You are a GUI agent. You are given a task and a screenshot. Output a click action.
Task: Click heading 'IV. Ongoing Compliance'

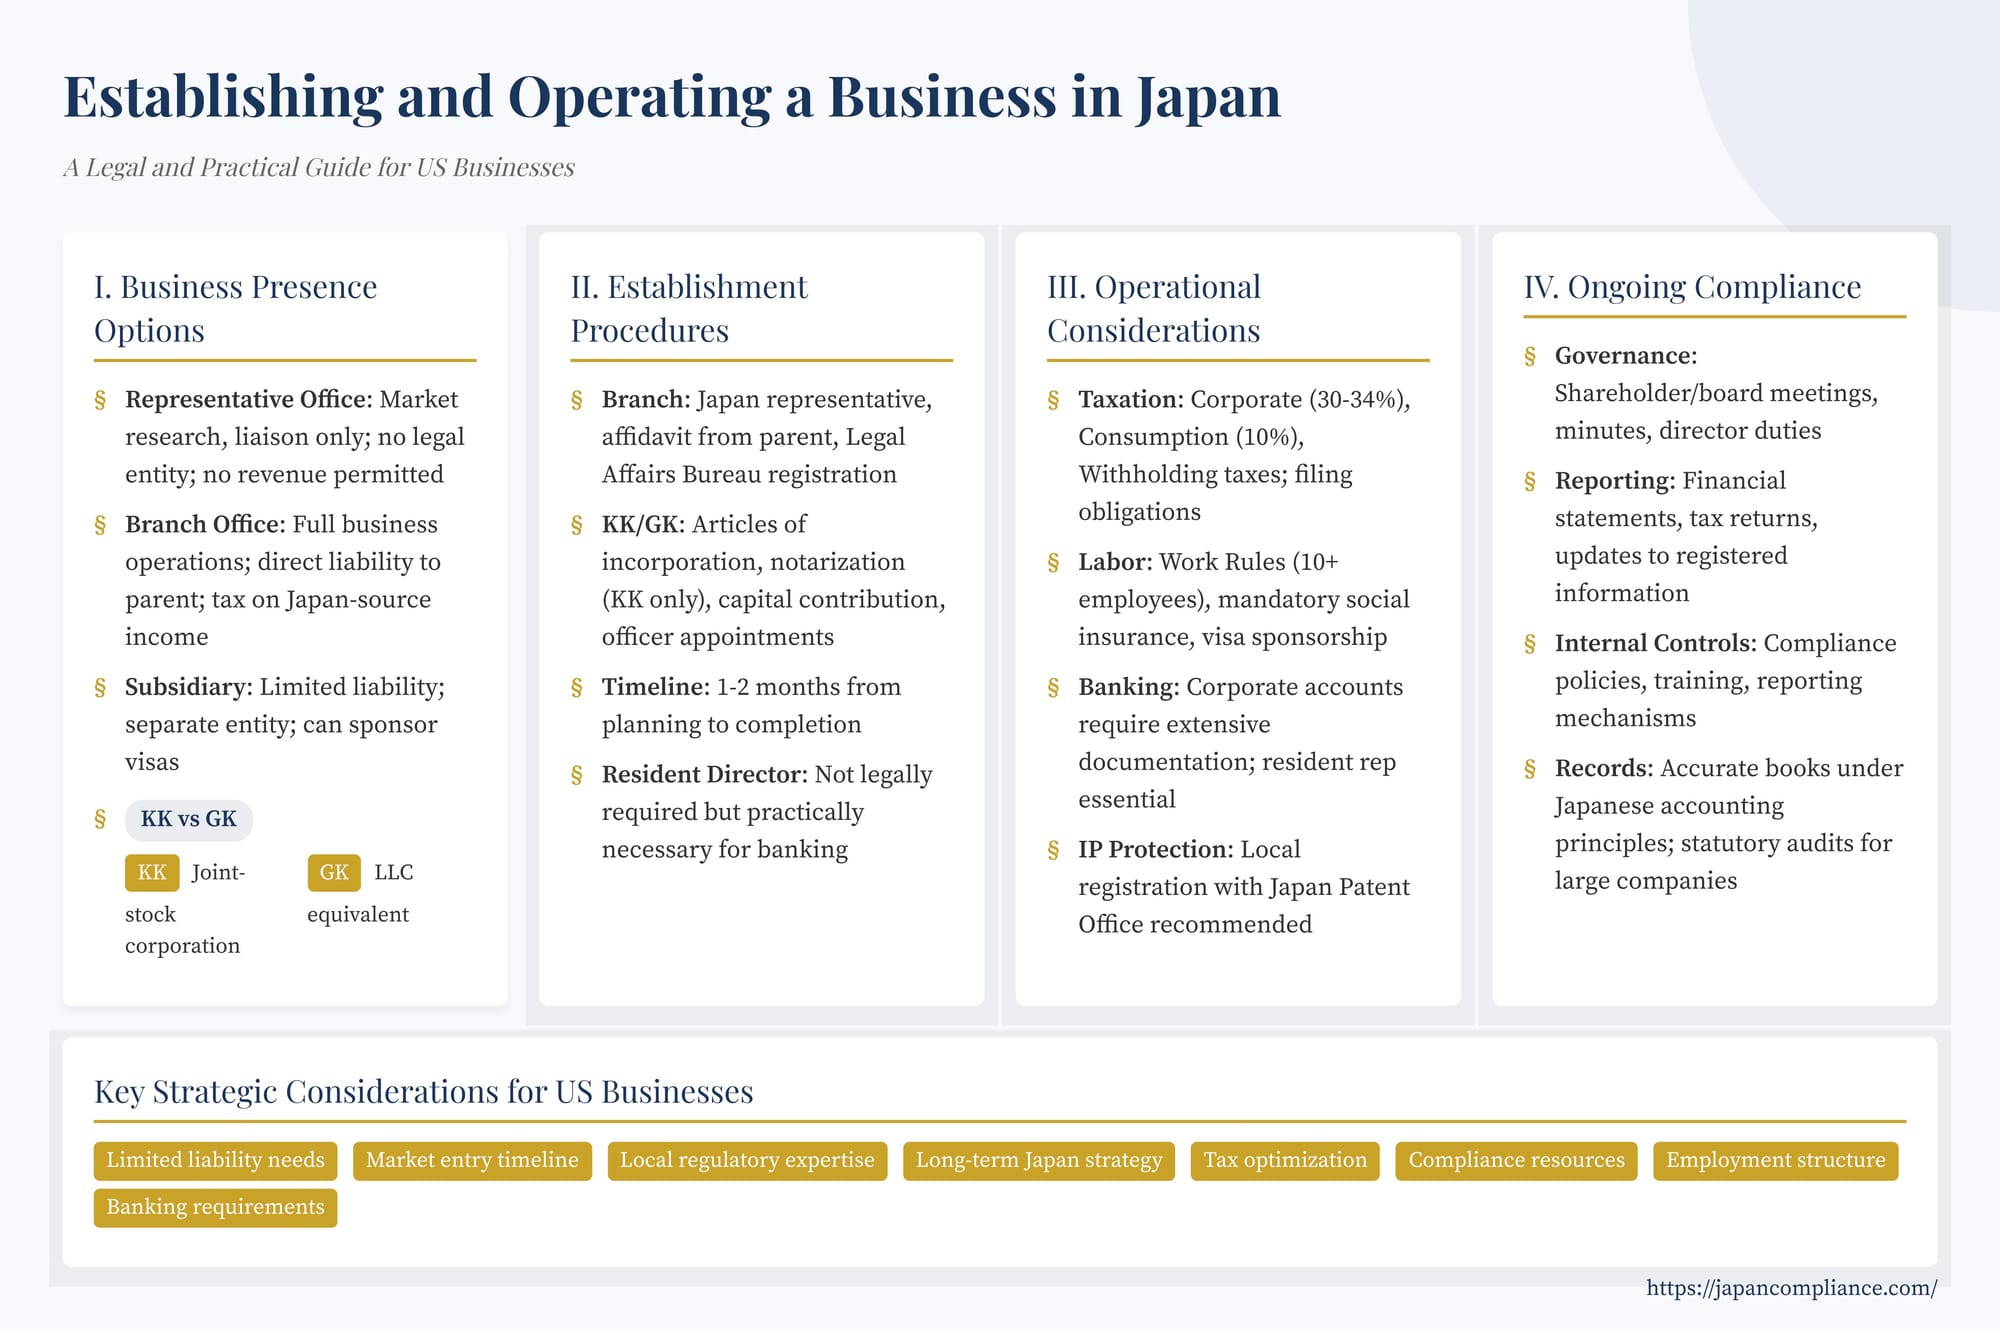pyautogui.click(x=1692, y=287)
